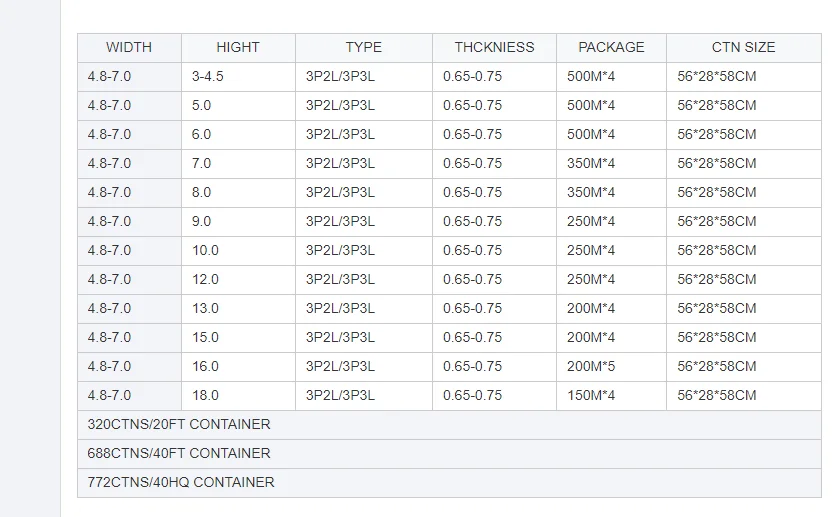This screenshot has height=517, width=838.
Task: Select the 3-4.5 height cell
Action: point(209,76)
